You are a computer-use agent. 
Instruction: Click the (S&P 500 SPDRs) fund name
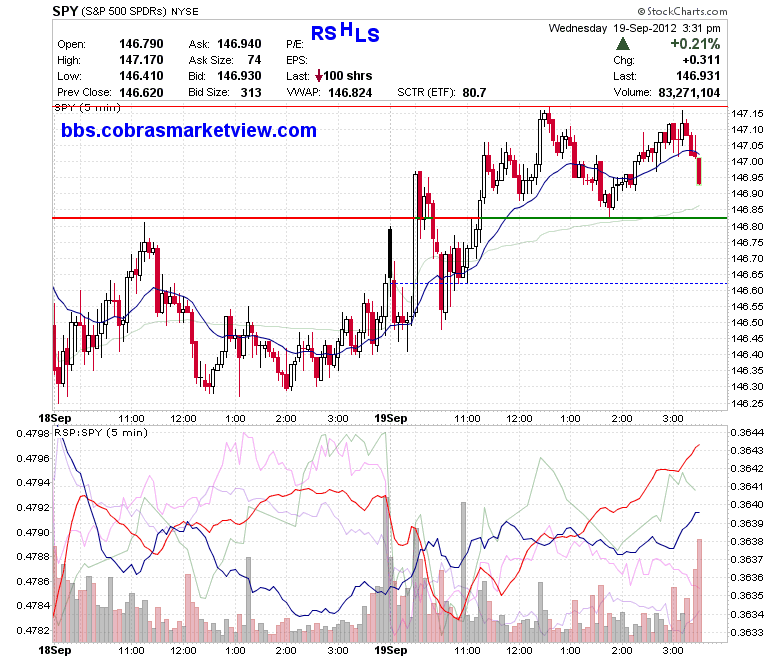tap(124, 11)
